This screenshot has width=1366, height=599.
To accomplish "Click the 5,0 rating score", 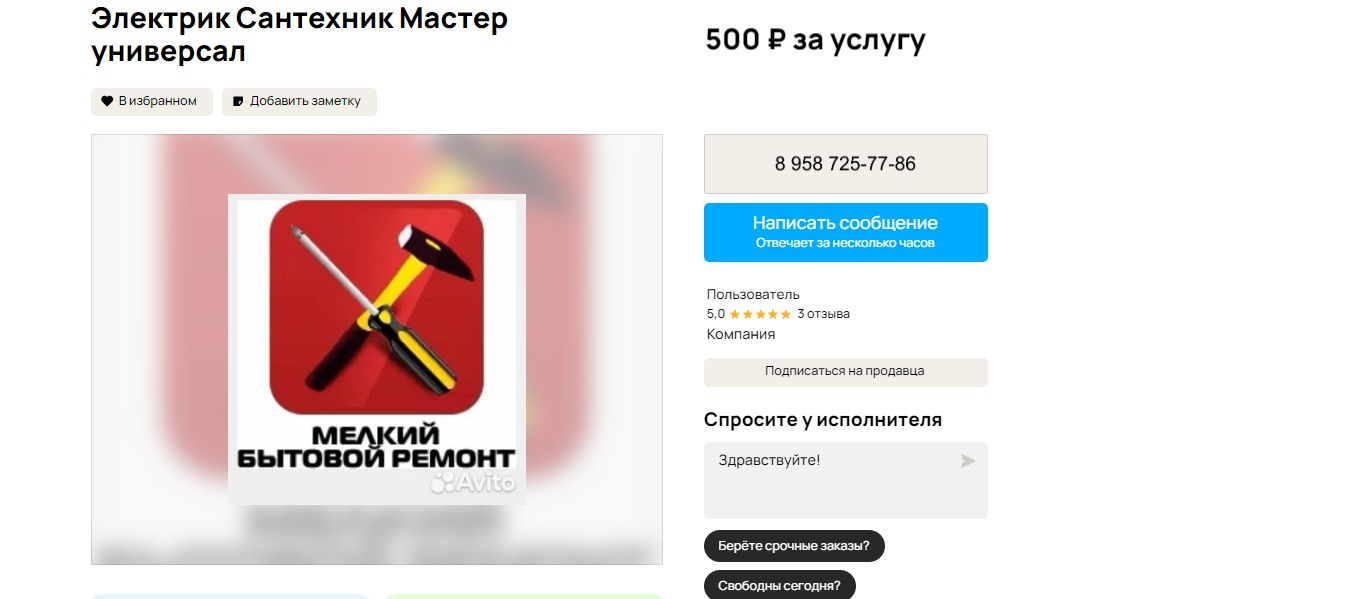I will pyautogui.click(x=716, y=314).
